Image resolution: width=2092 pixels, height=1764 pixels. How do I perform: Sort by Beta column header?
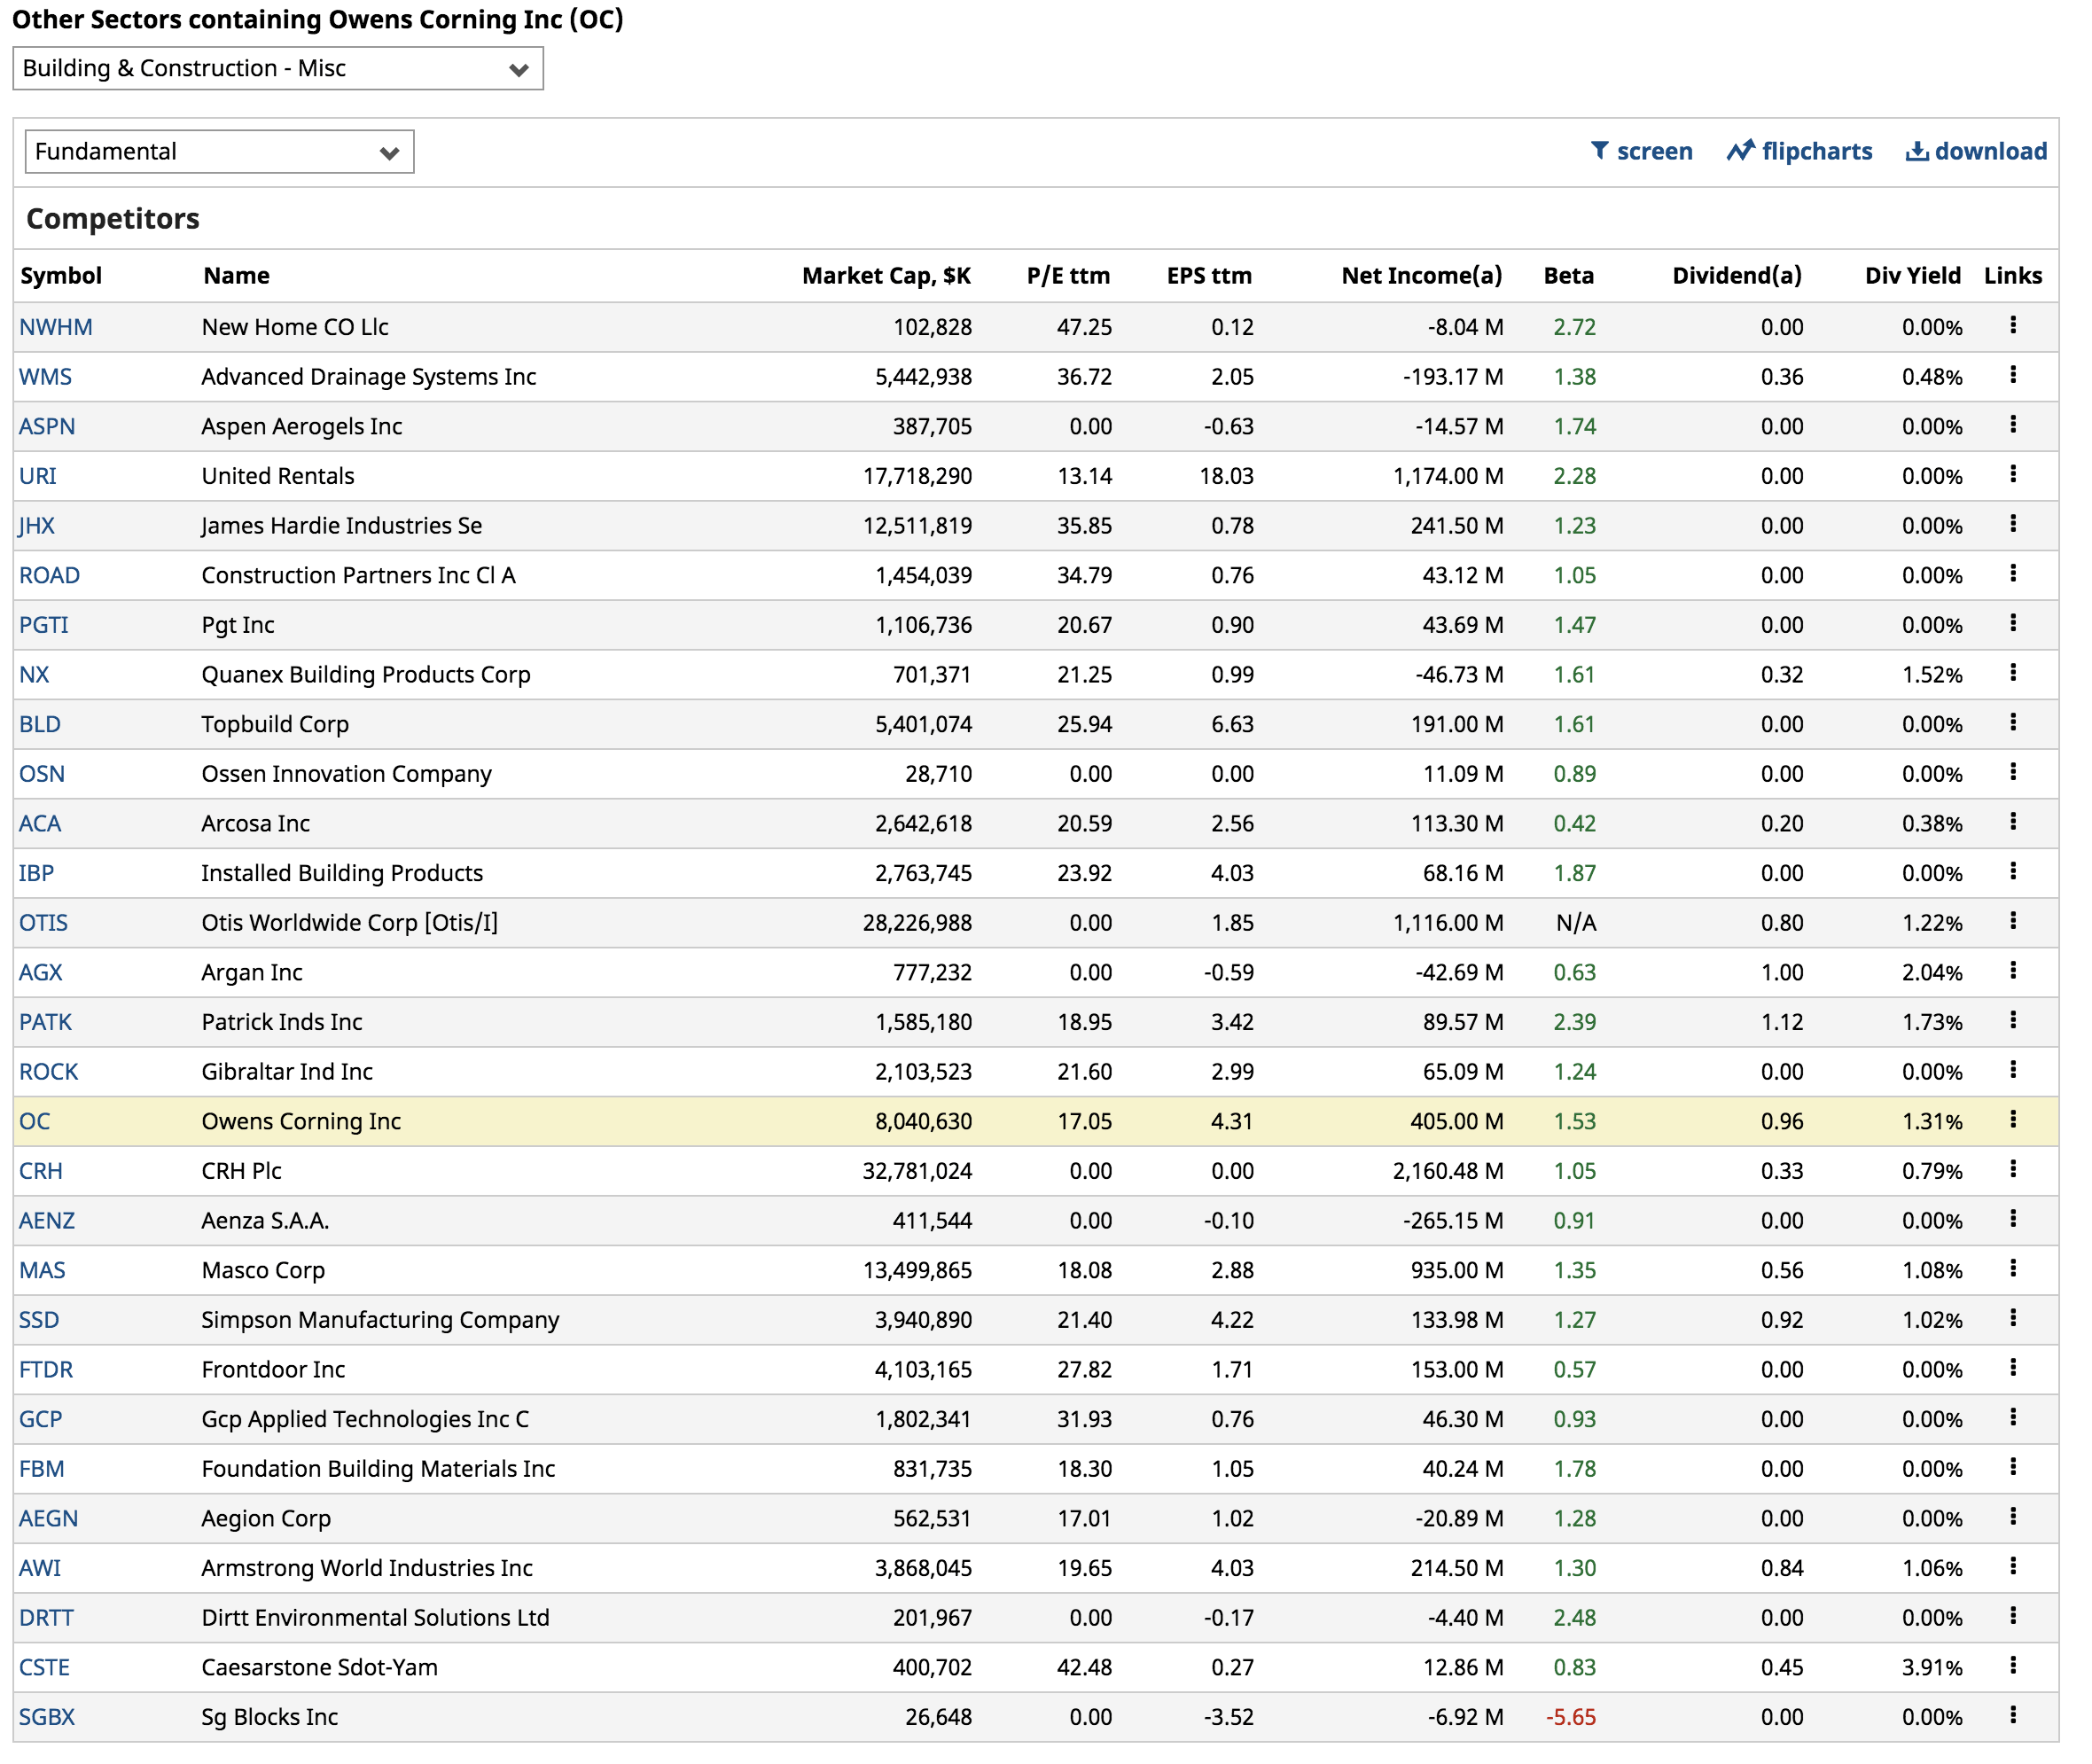pyautogui.click(x=1568, y=275)
